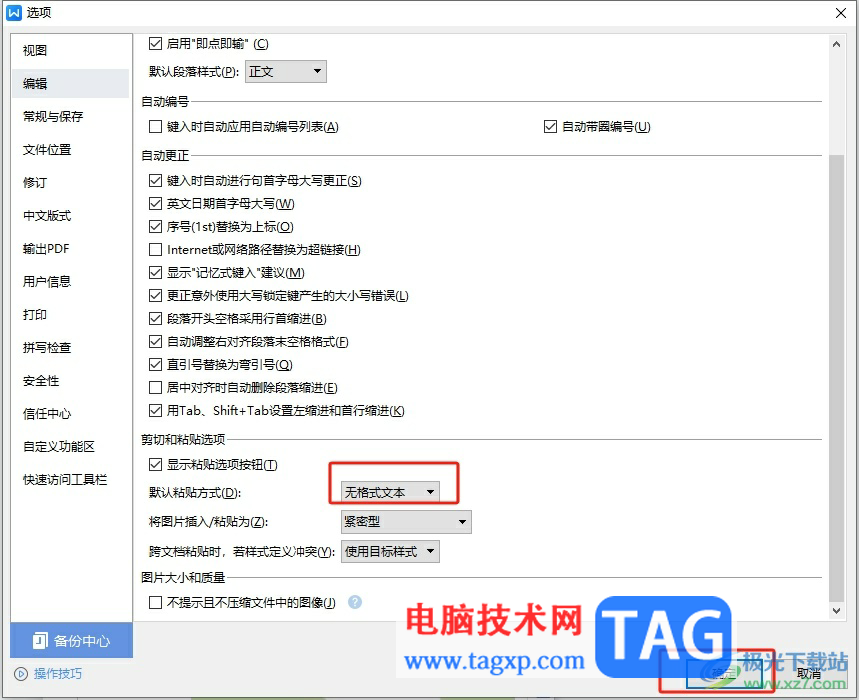Toggle 自动带圈编号 checkbox
859x700 pixels.
click(550, 127)
